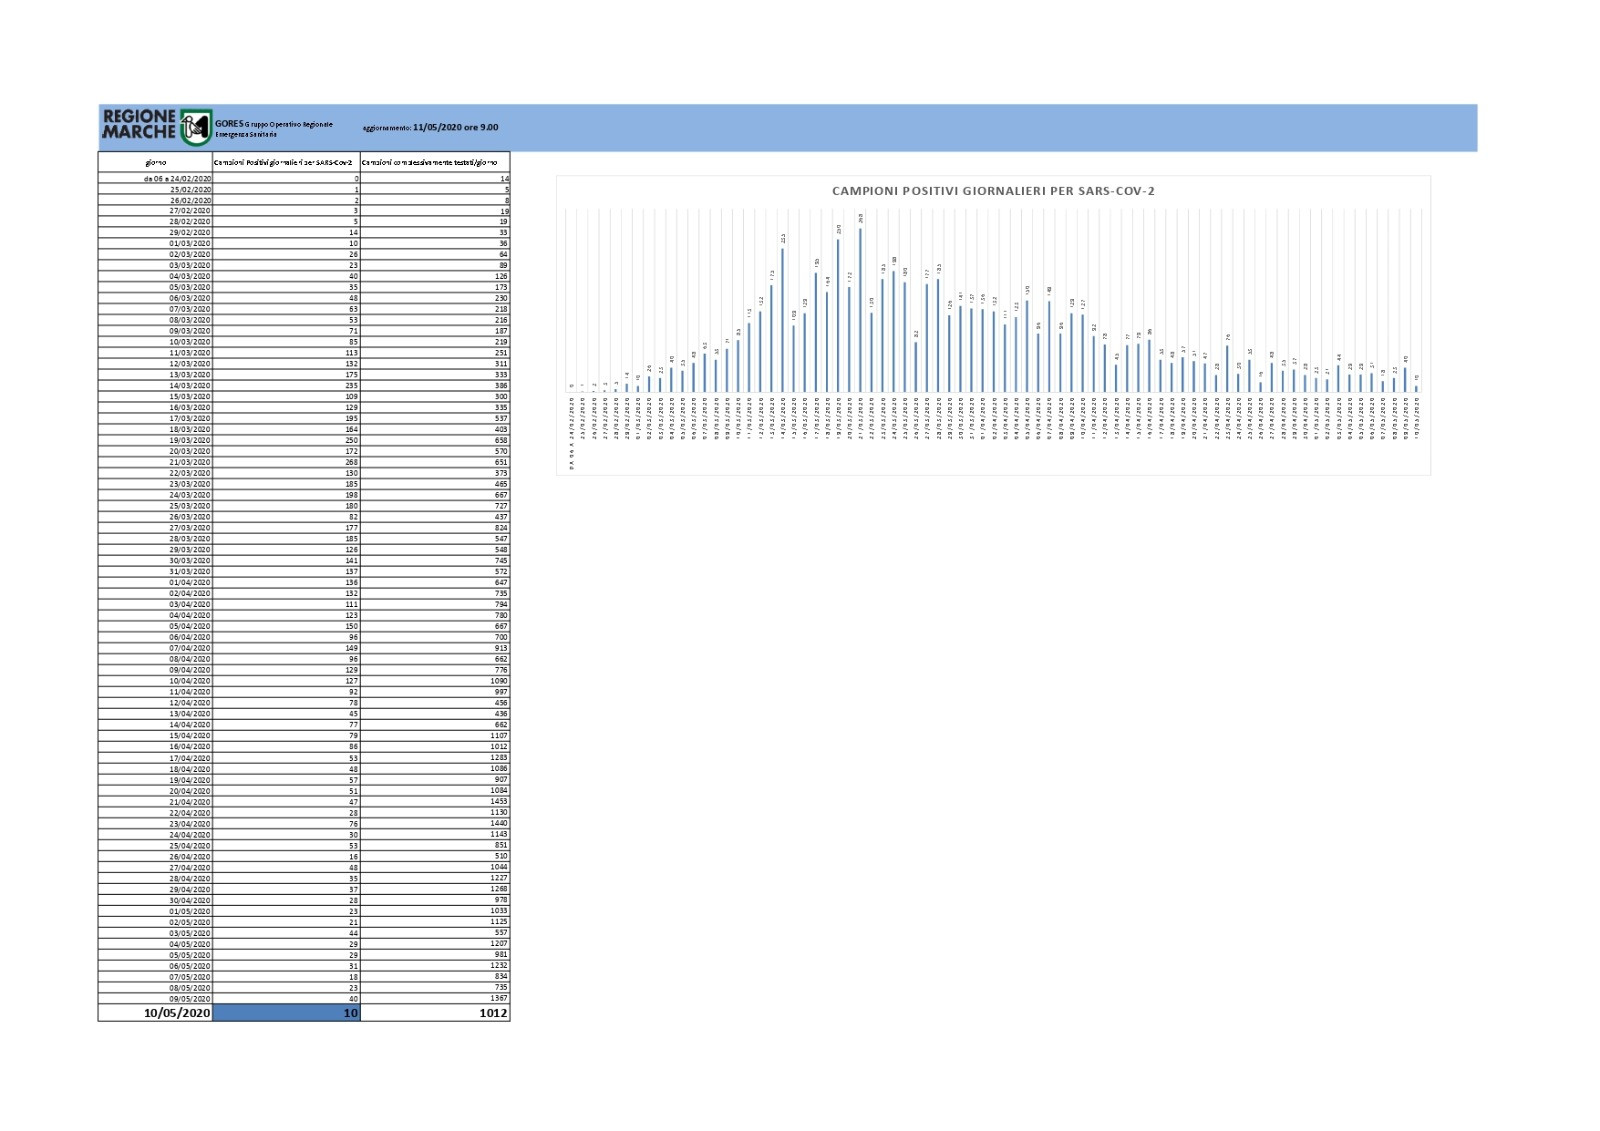The width and height of the screenshot is (1600, 1131).
Task: Click the '25/02/2020' date cell
Action: 156,189
